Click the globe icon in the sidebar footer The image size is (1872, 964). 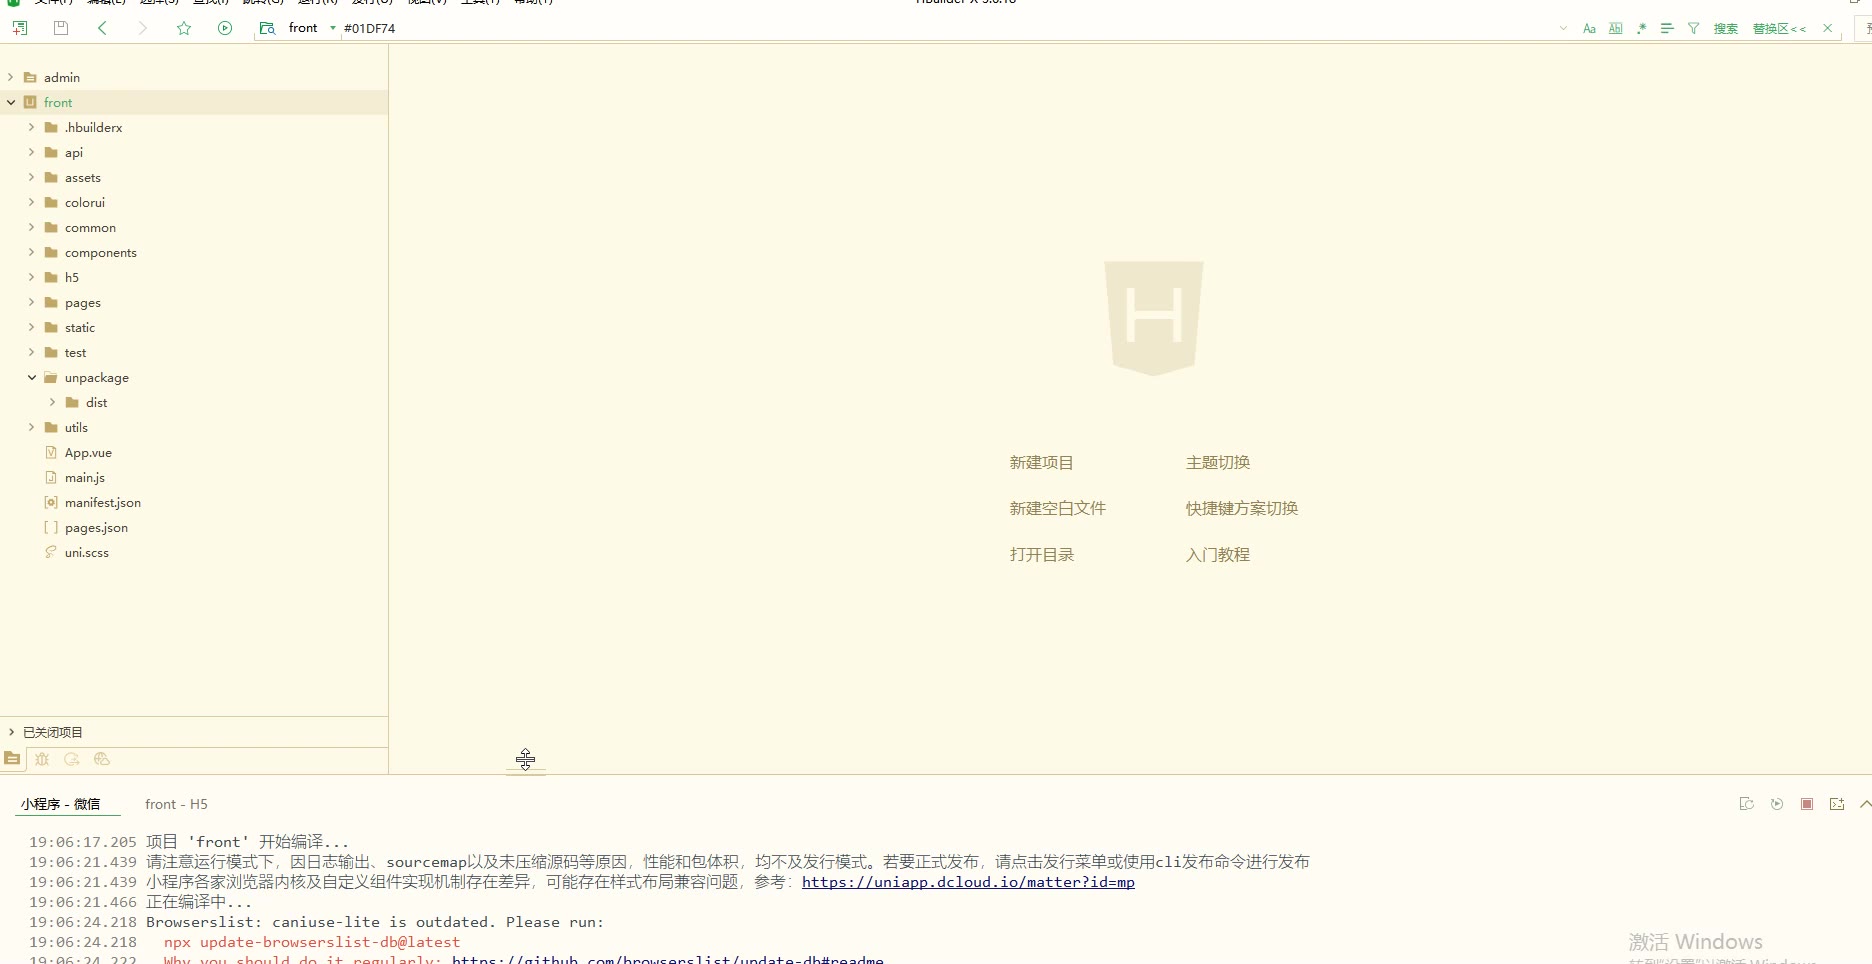coord(102,759)
